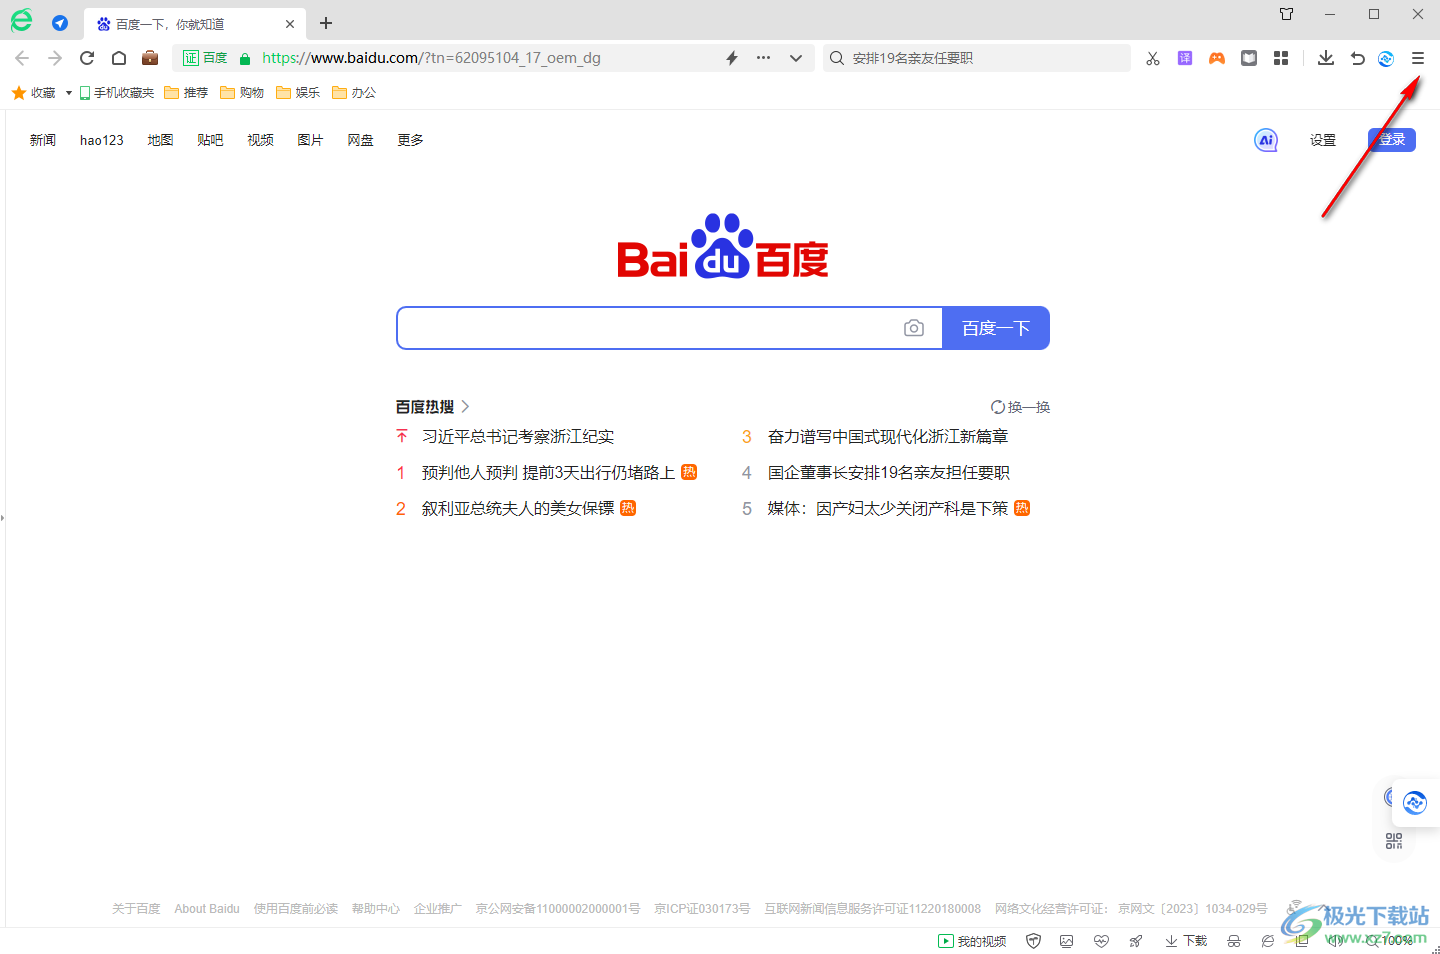Screen dimensions: 1440x954
Task: Click the 收藏 star favorites button
Action: tap(33, 93)
